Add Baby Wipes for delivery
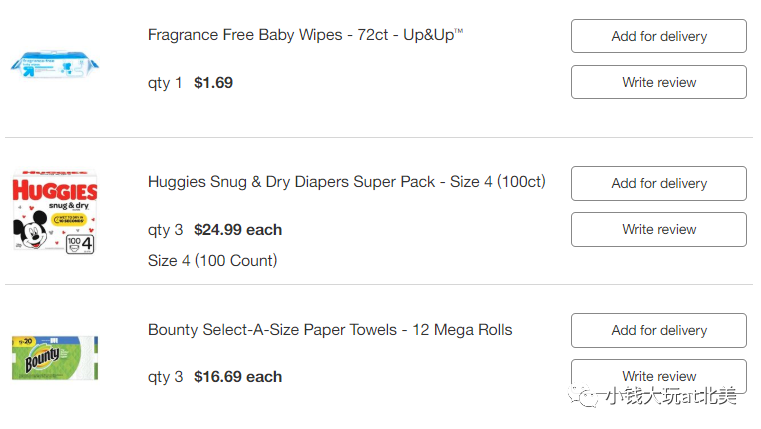This screenshot has width=761, height=429. [x=658, y=36]
